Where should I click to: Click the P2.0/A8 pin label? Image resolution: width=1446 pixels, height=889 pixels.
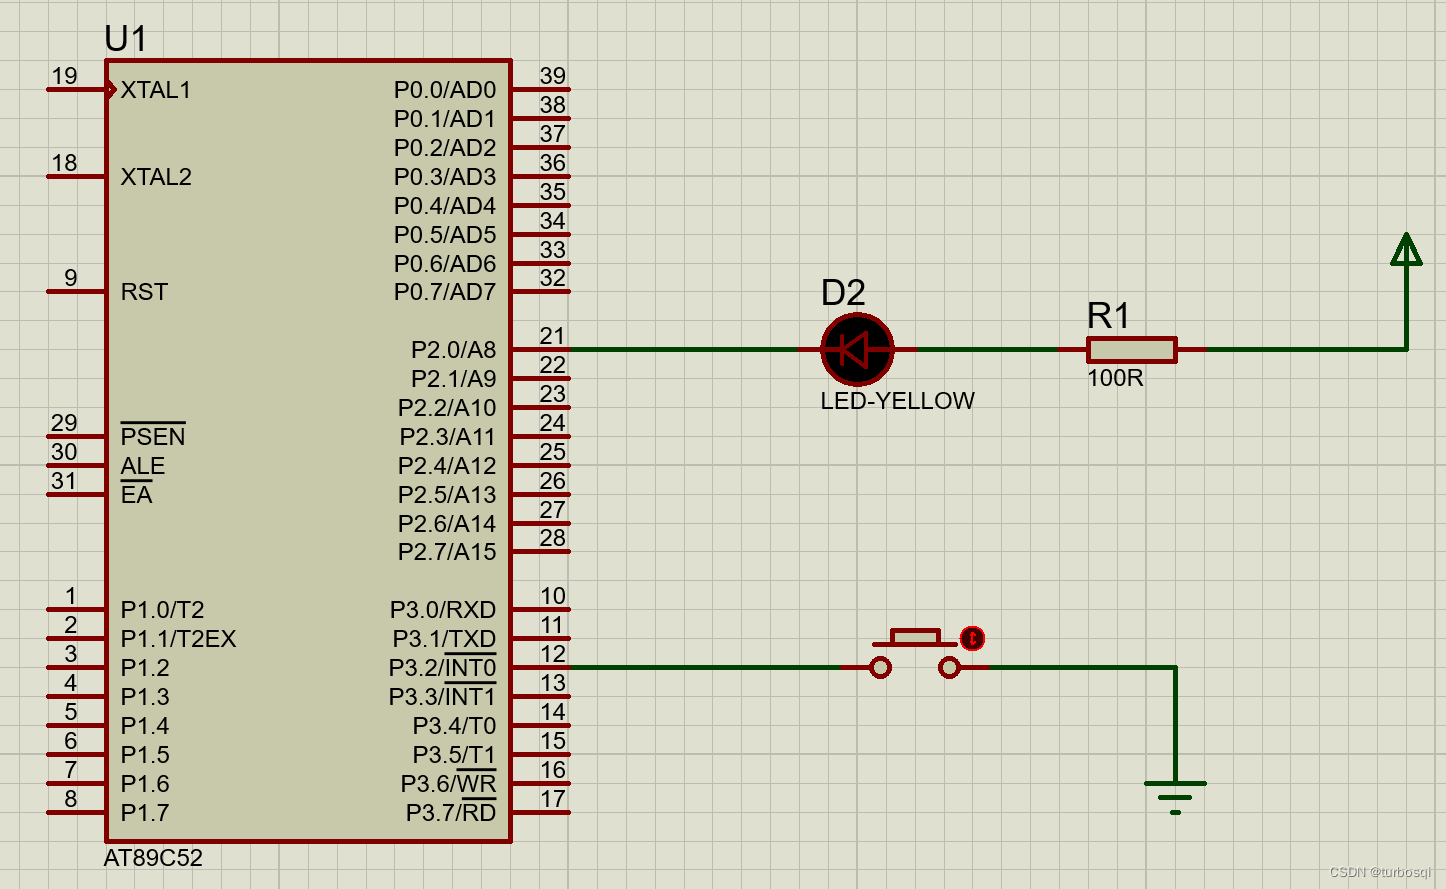454,350
